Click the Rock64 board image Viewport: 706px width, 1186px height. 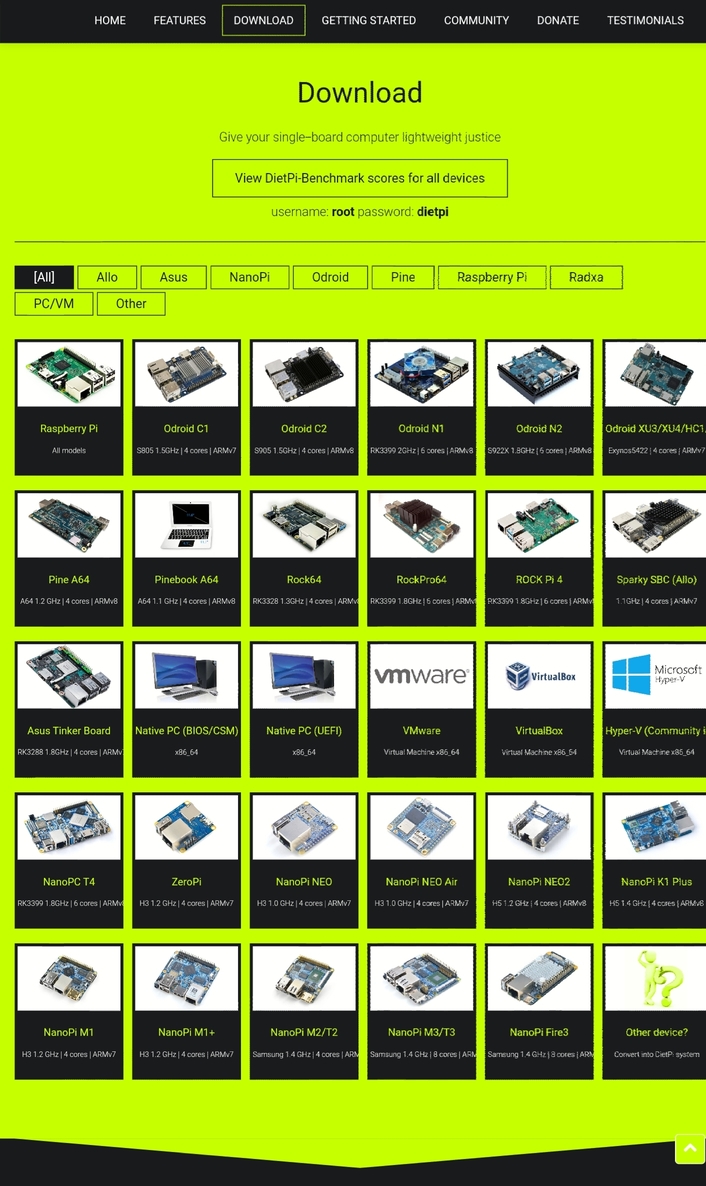pos(304,525)
